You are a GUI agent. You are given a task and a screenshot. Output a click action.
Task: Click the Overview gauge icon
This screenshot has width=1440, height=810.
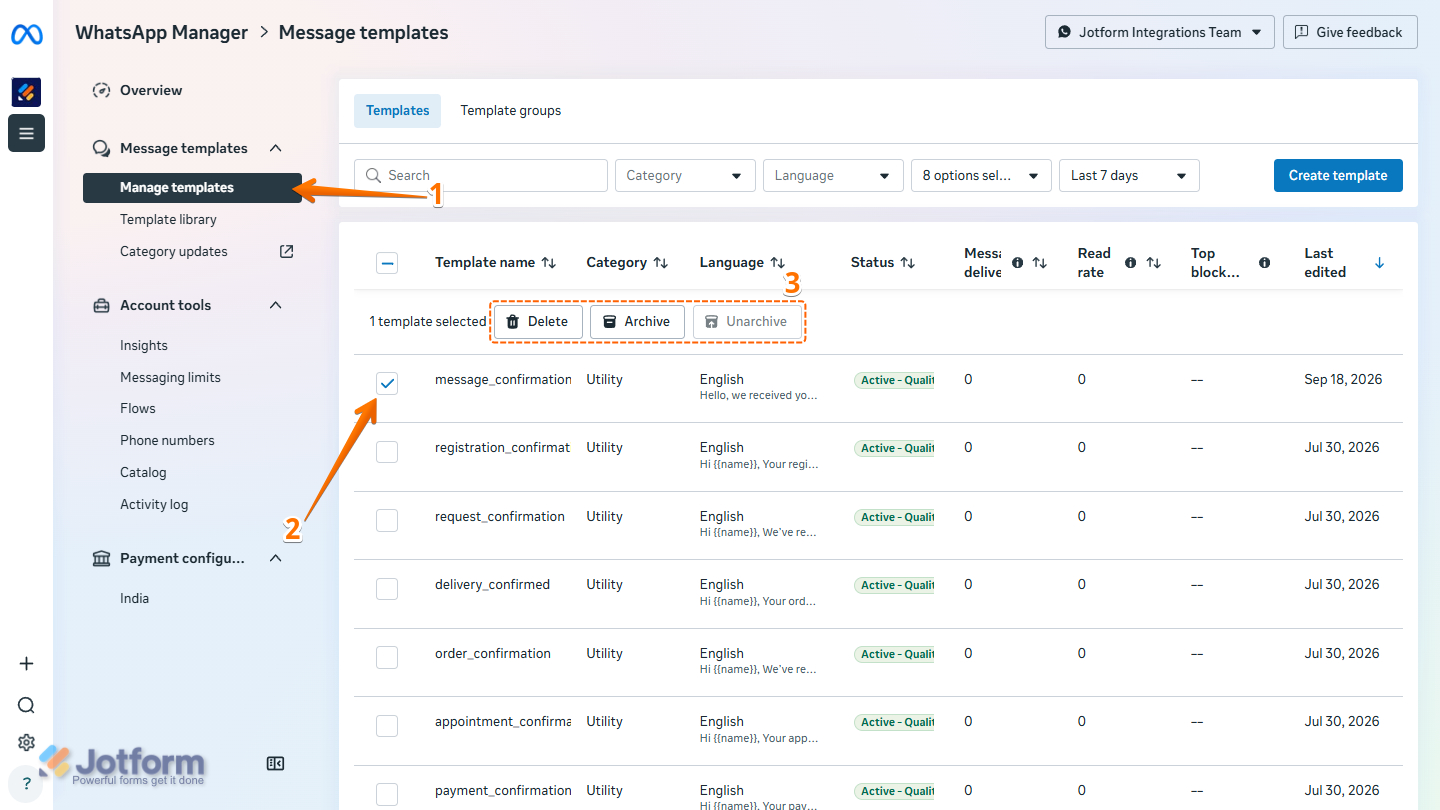point(101,90)
